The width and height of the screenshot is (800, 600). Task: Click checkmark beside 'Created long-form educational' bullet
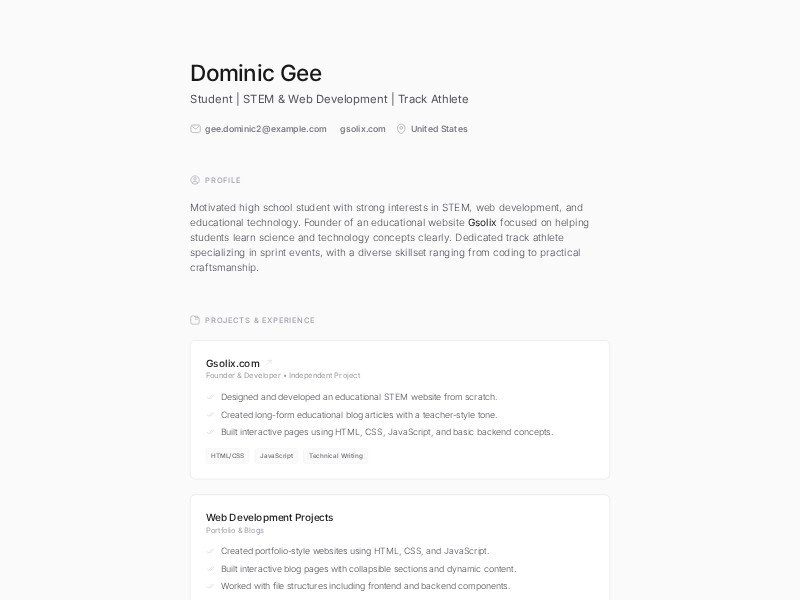click(210, 415)
